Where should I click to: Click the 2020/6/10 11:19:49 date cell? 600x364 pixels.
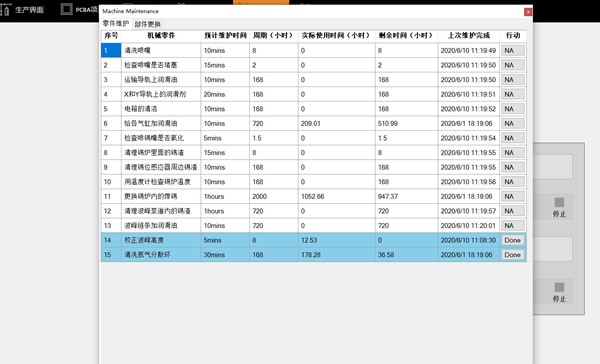click(469, 51)
